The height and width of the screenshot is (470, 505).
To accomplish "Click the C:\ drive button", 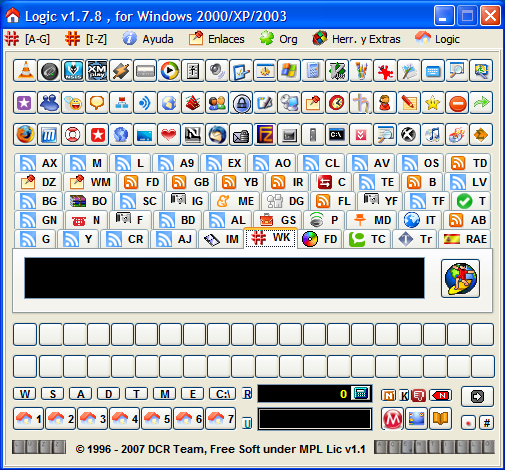I will [x=223, y=394].
